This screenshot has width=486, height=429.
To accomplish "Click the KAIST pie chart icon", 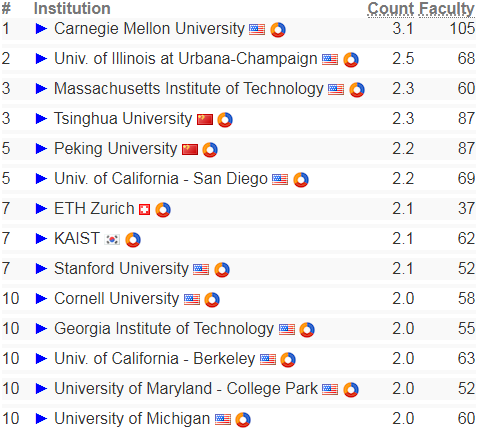I will click(x=133, y=240).
